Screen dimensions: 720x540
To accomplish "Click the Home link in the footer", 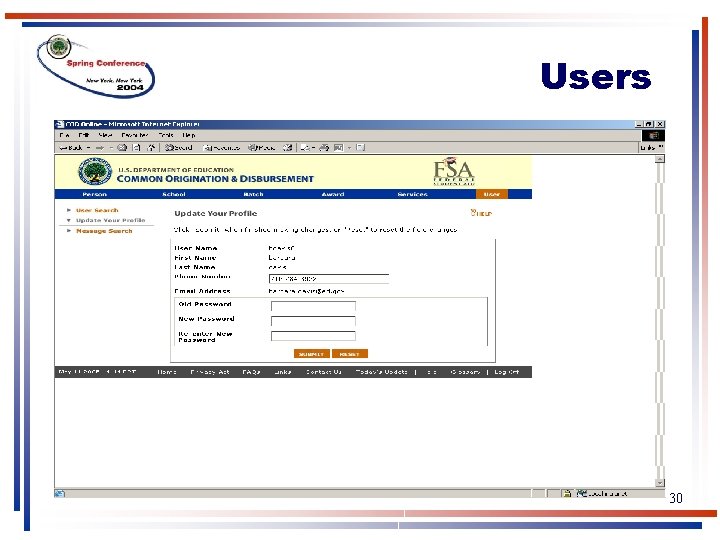I will pyautogui.click(x=167, y=372).
